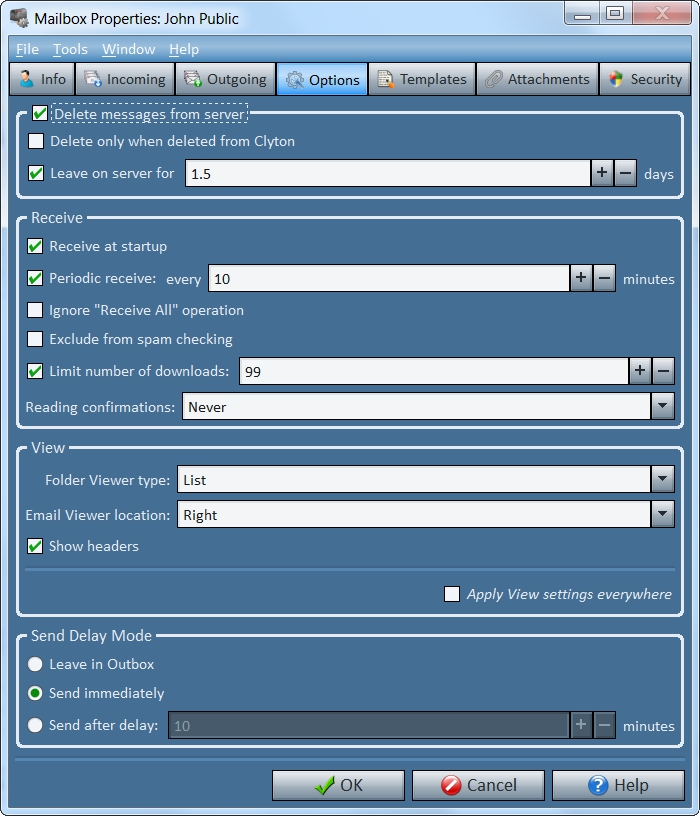Open the Attachments tab

click(537, 79)
